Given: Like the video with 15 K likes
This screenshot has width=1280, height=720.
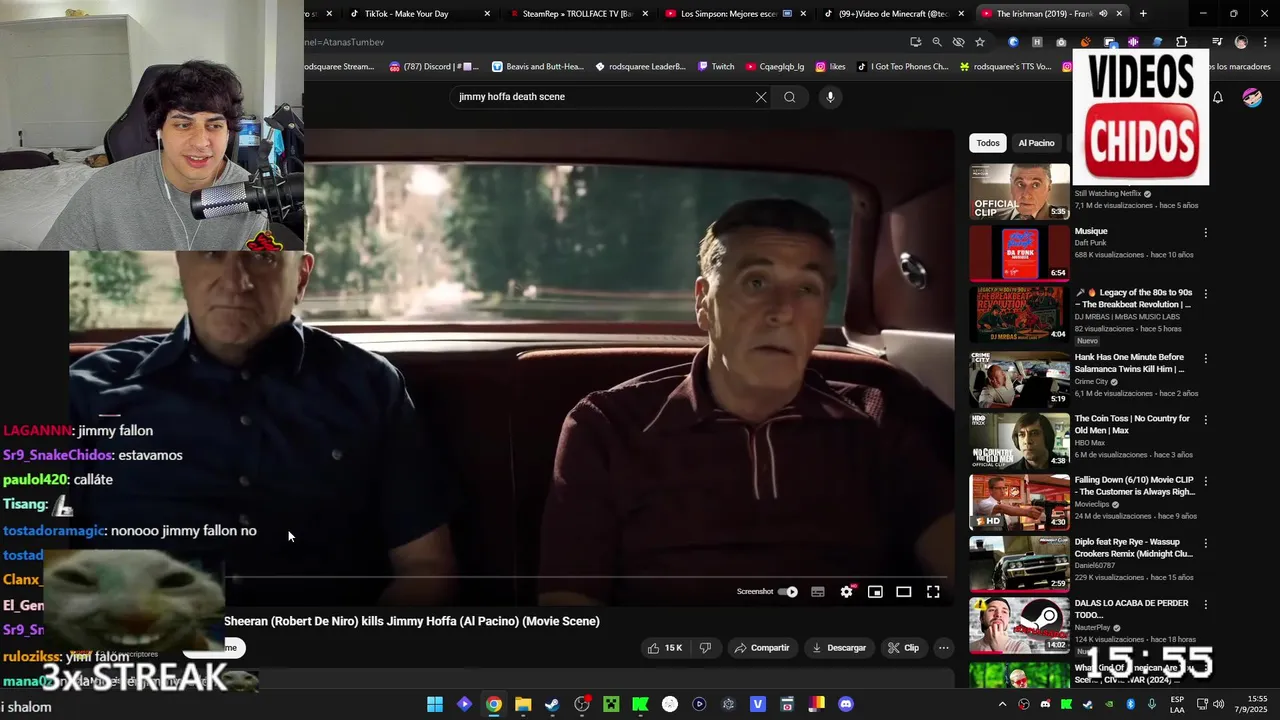Looking at the screenshot, I should pyautogui.click(x=664, y=648).
